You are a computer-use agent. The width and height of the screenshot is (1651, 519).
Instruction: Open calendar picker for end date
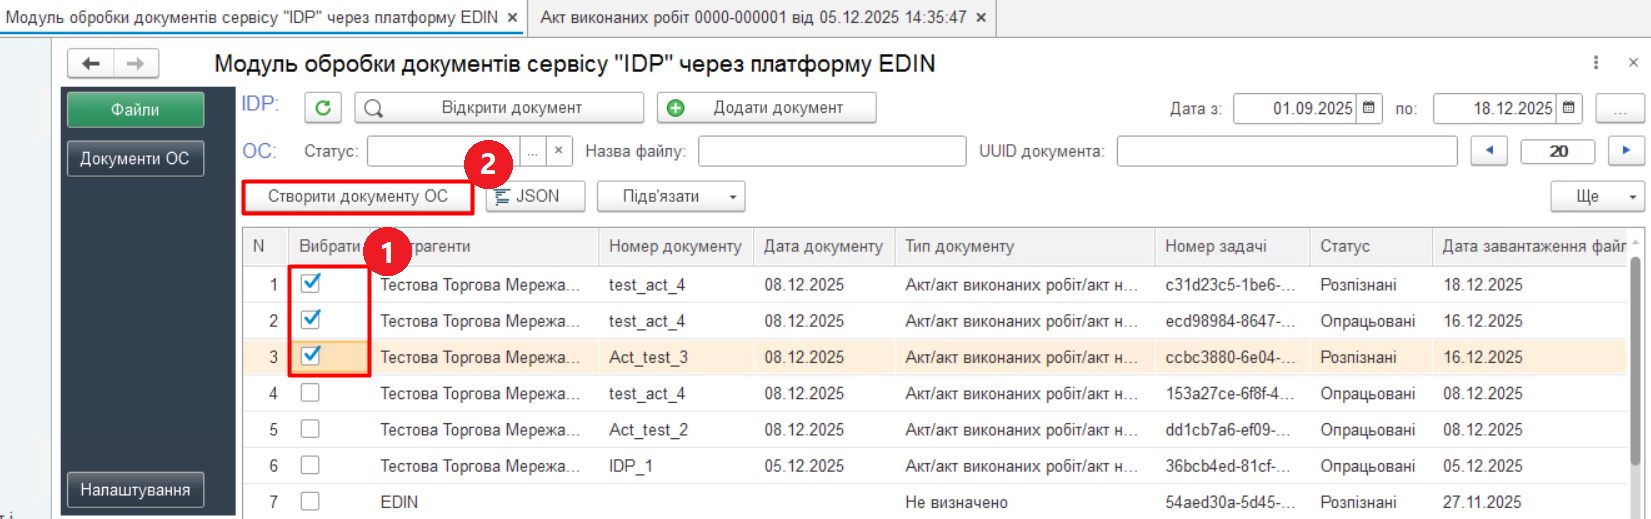point(1569,108)
